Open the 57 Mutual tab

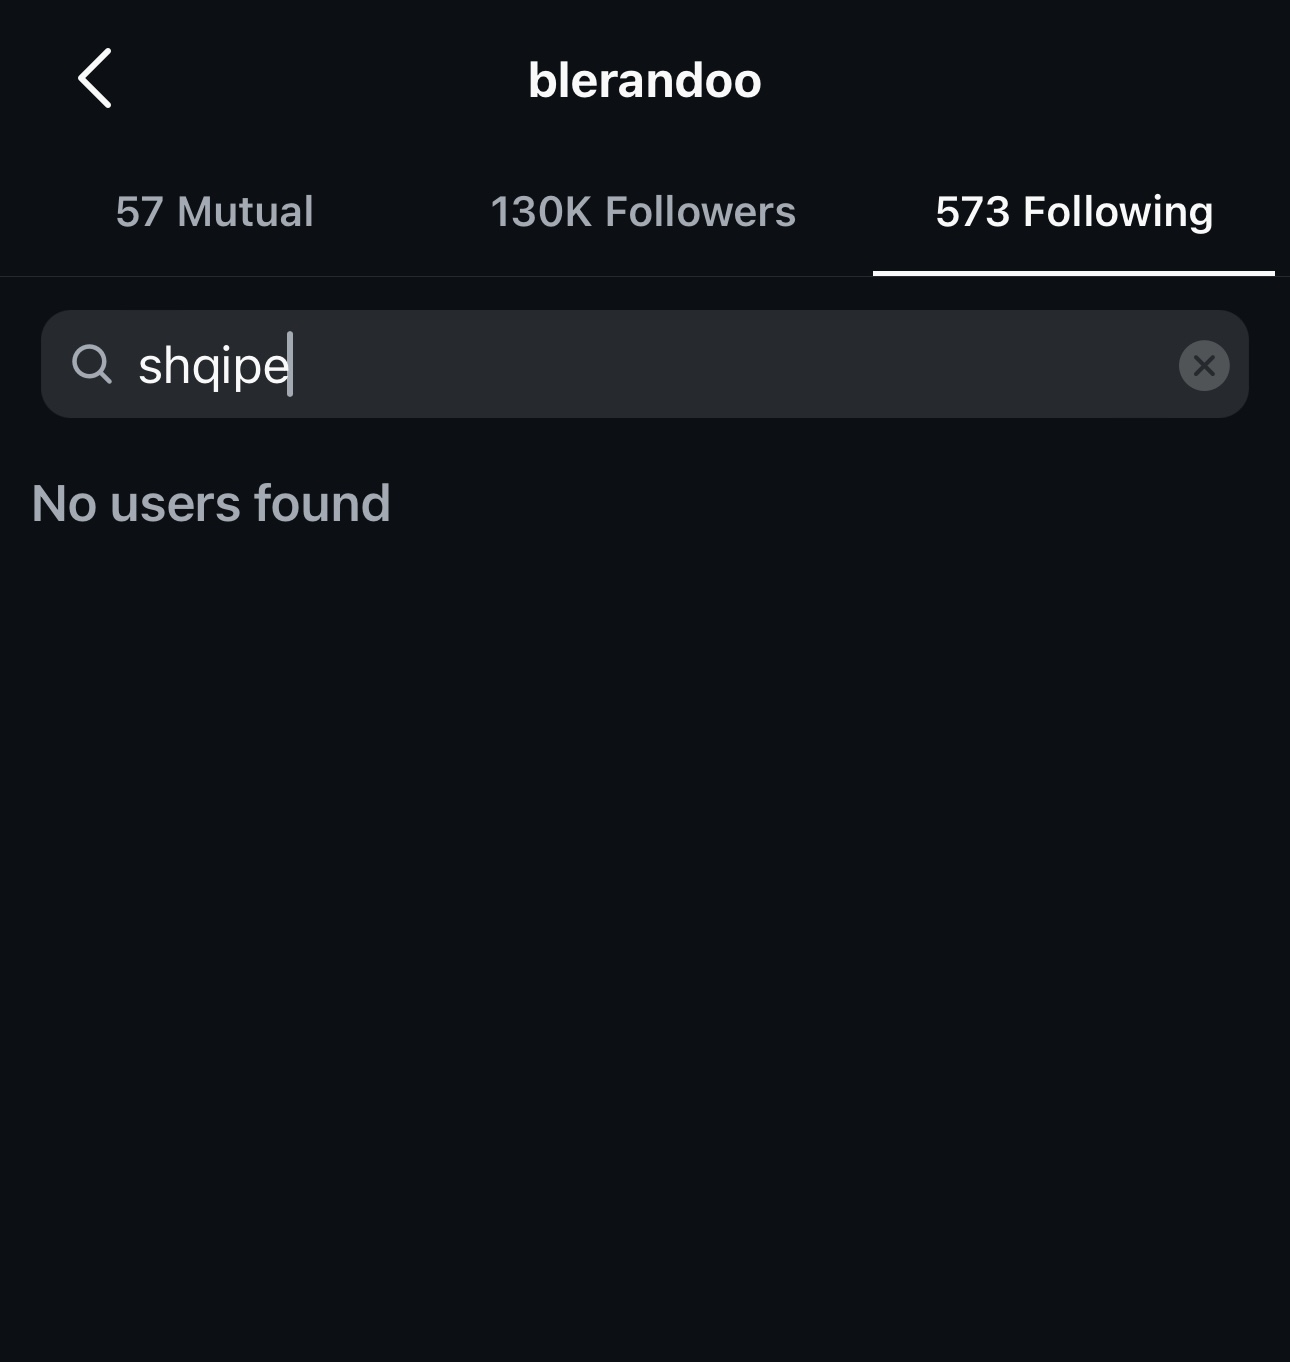pos(214,212)
